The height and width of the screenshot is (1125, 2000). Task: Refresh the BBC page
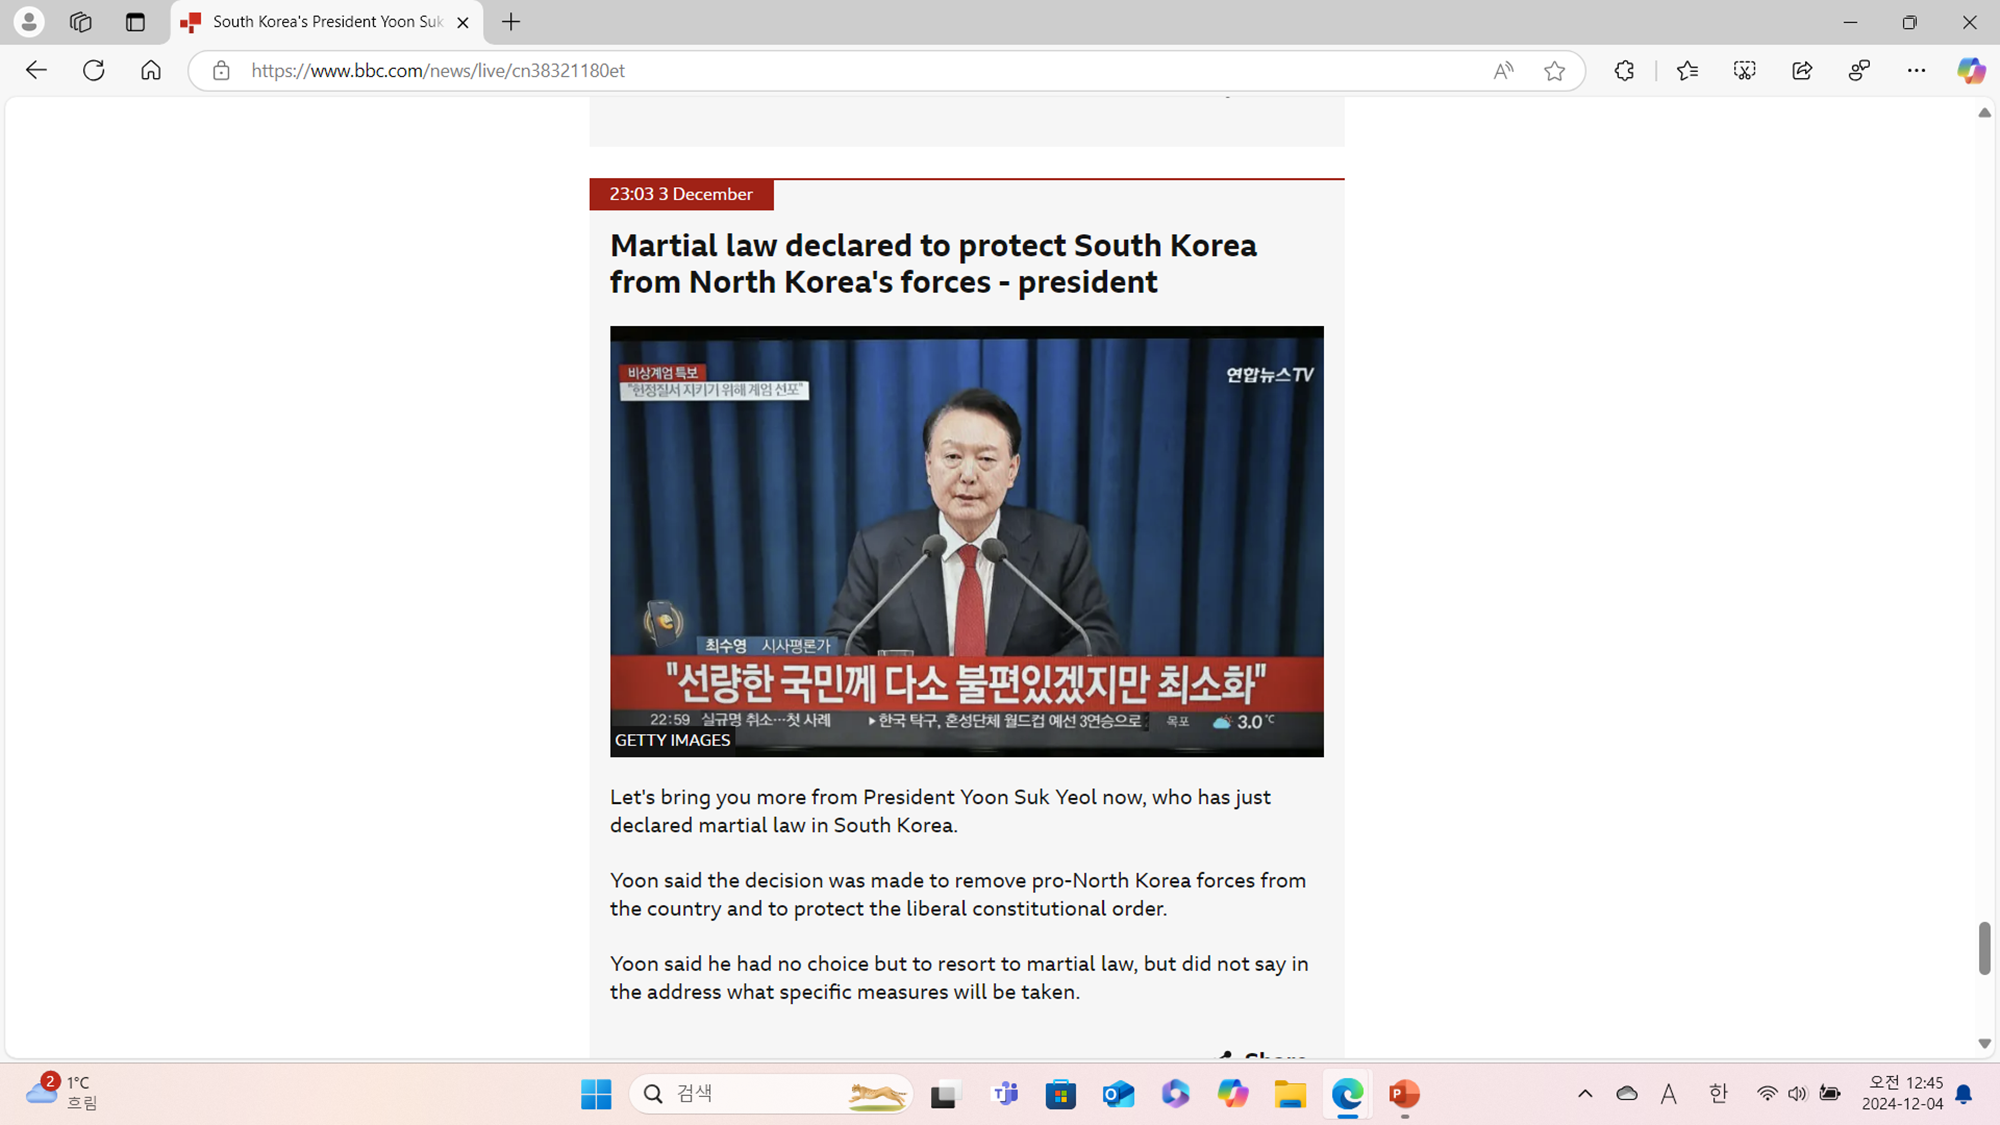click(x=93, y=70)
